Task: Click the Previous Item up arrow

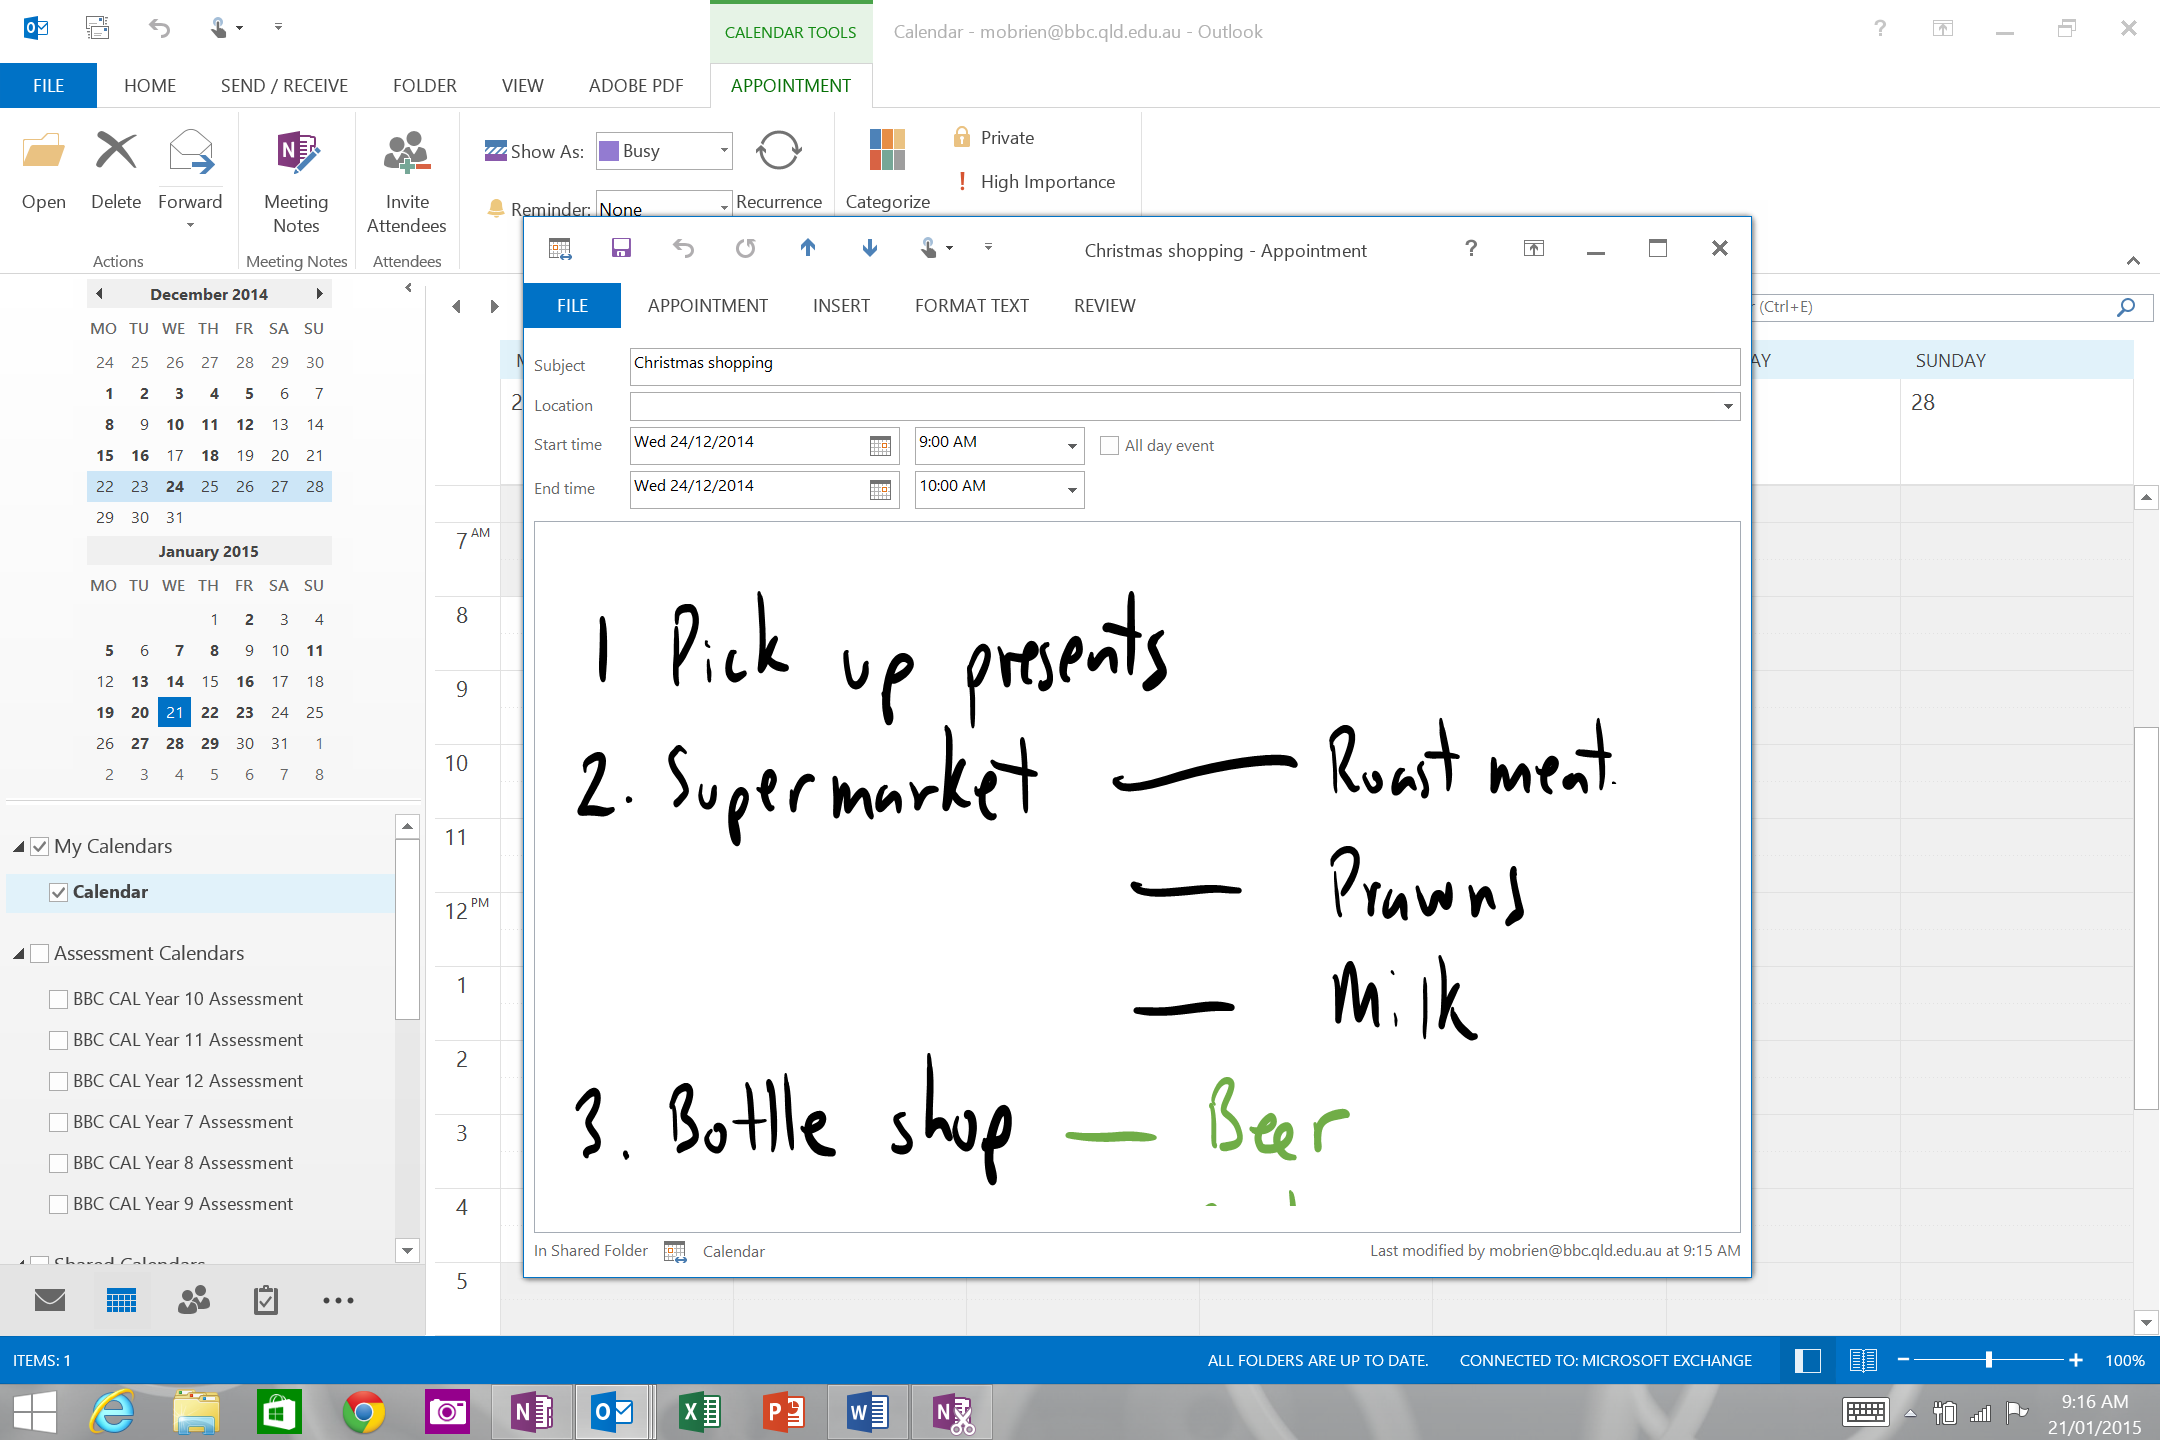Action: (808, 248)
